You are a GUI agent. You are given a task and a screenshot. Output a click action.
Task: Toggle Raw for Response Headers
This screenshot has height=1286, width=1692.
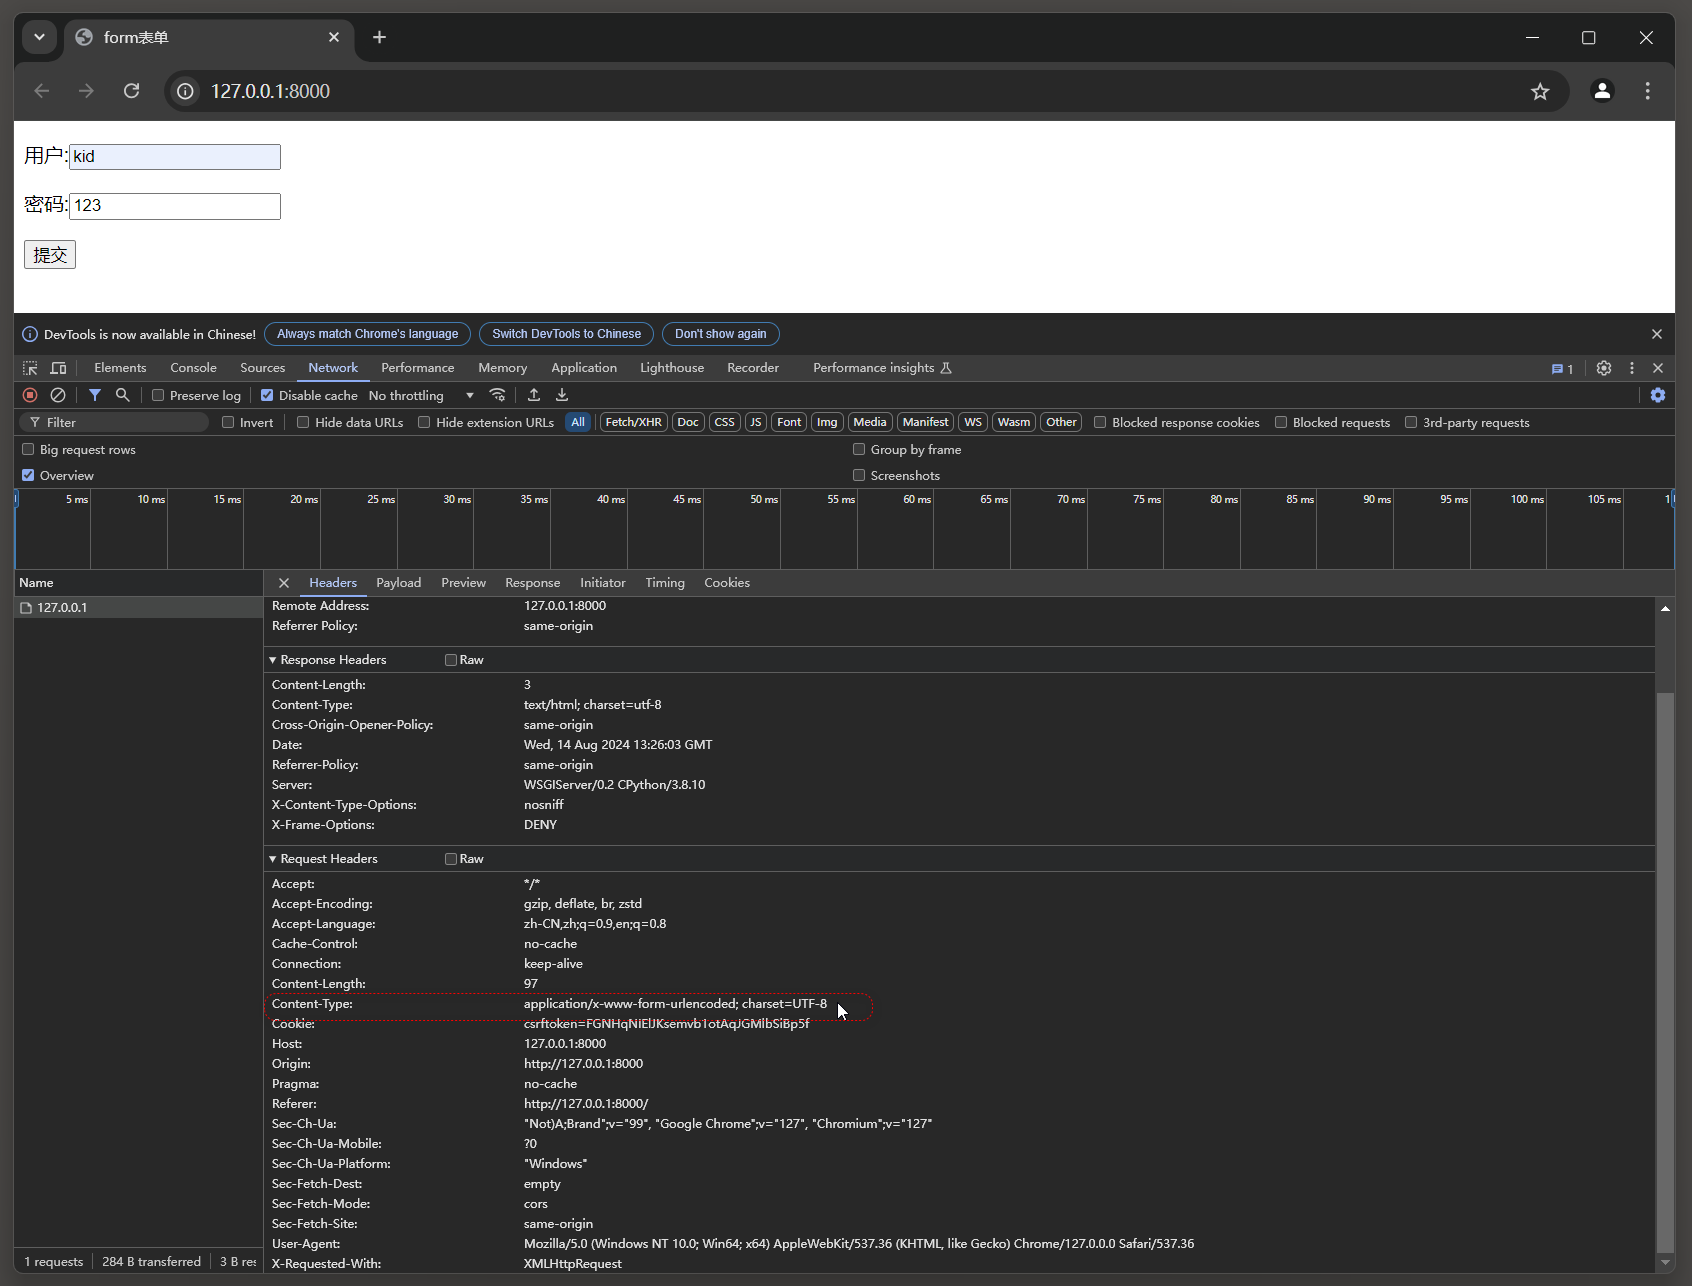[451, 660]
